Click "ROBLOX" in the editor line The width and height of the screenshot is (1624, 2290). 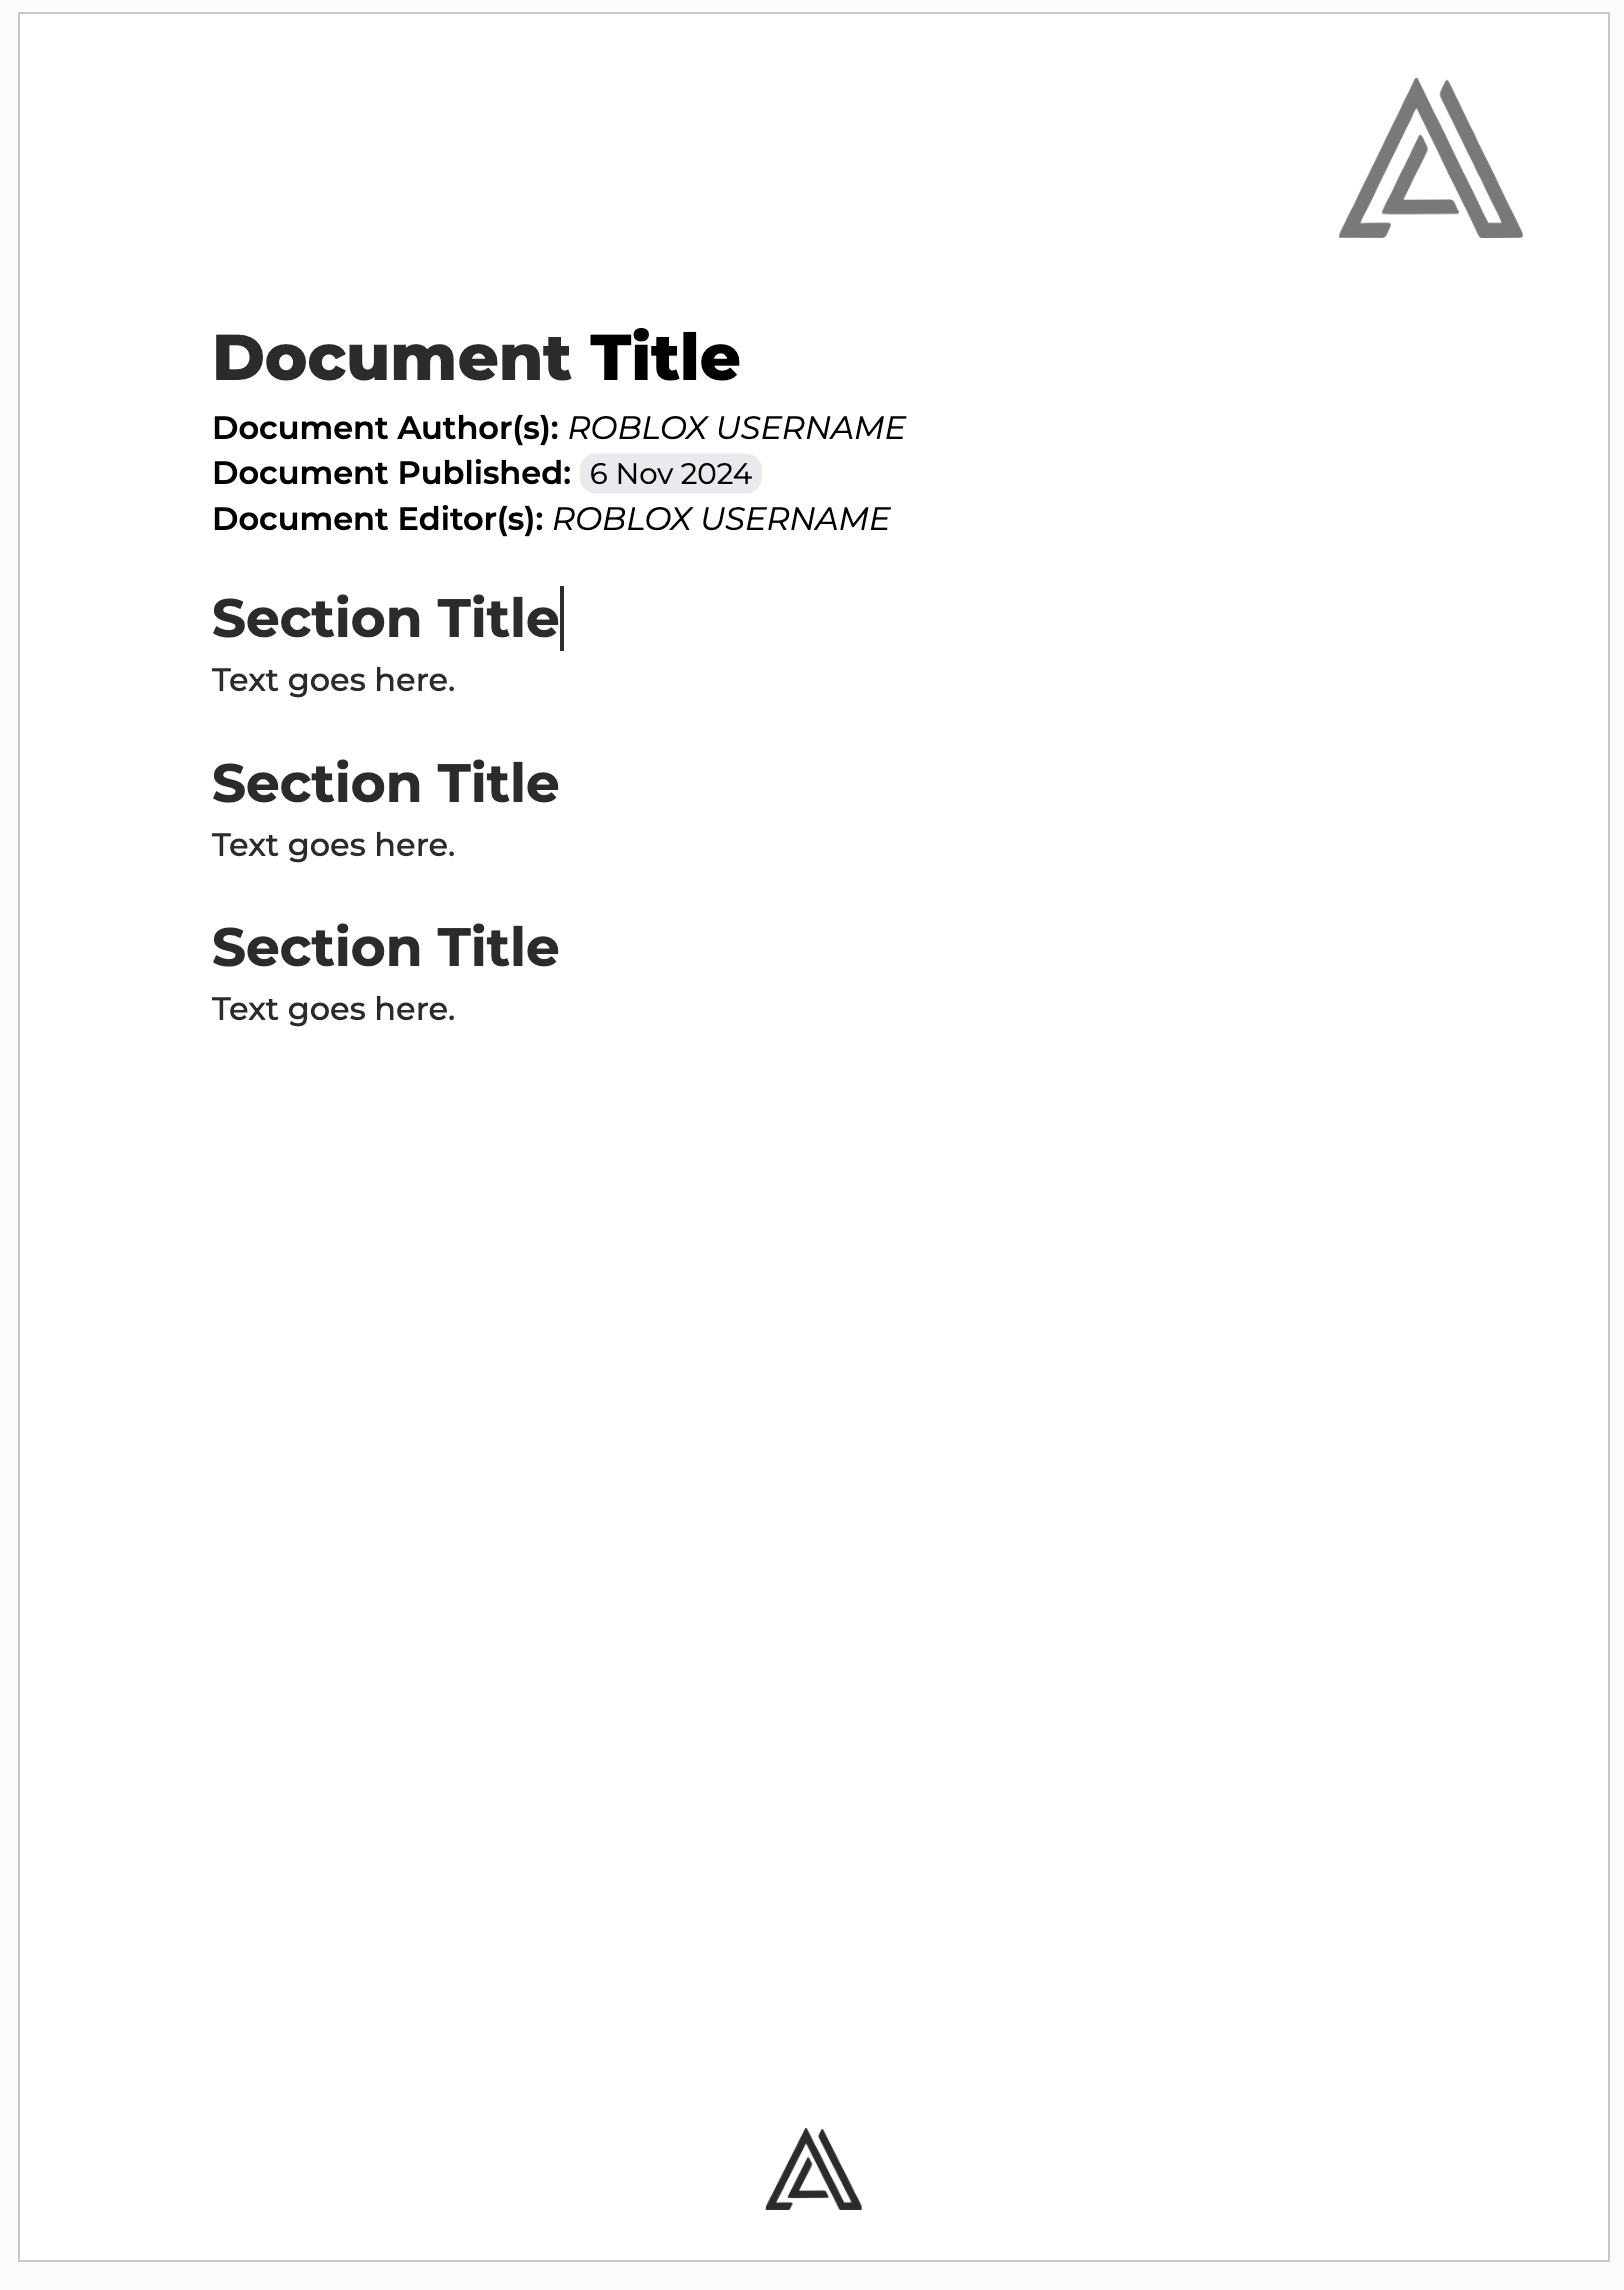(622, 519)
